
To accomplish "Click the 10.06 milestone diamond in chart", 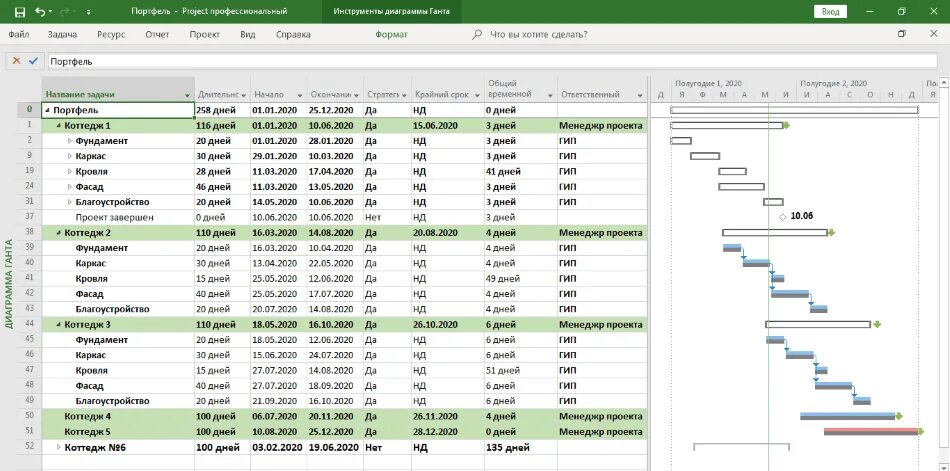I will pyautogui.click(x=782, y=216).
